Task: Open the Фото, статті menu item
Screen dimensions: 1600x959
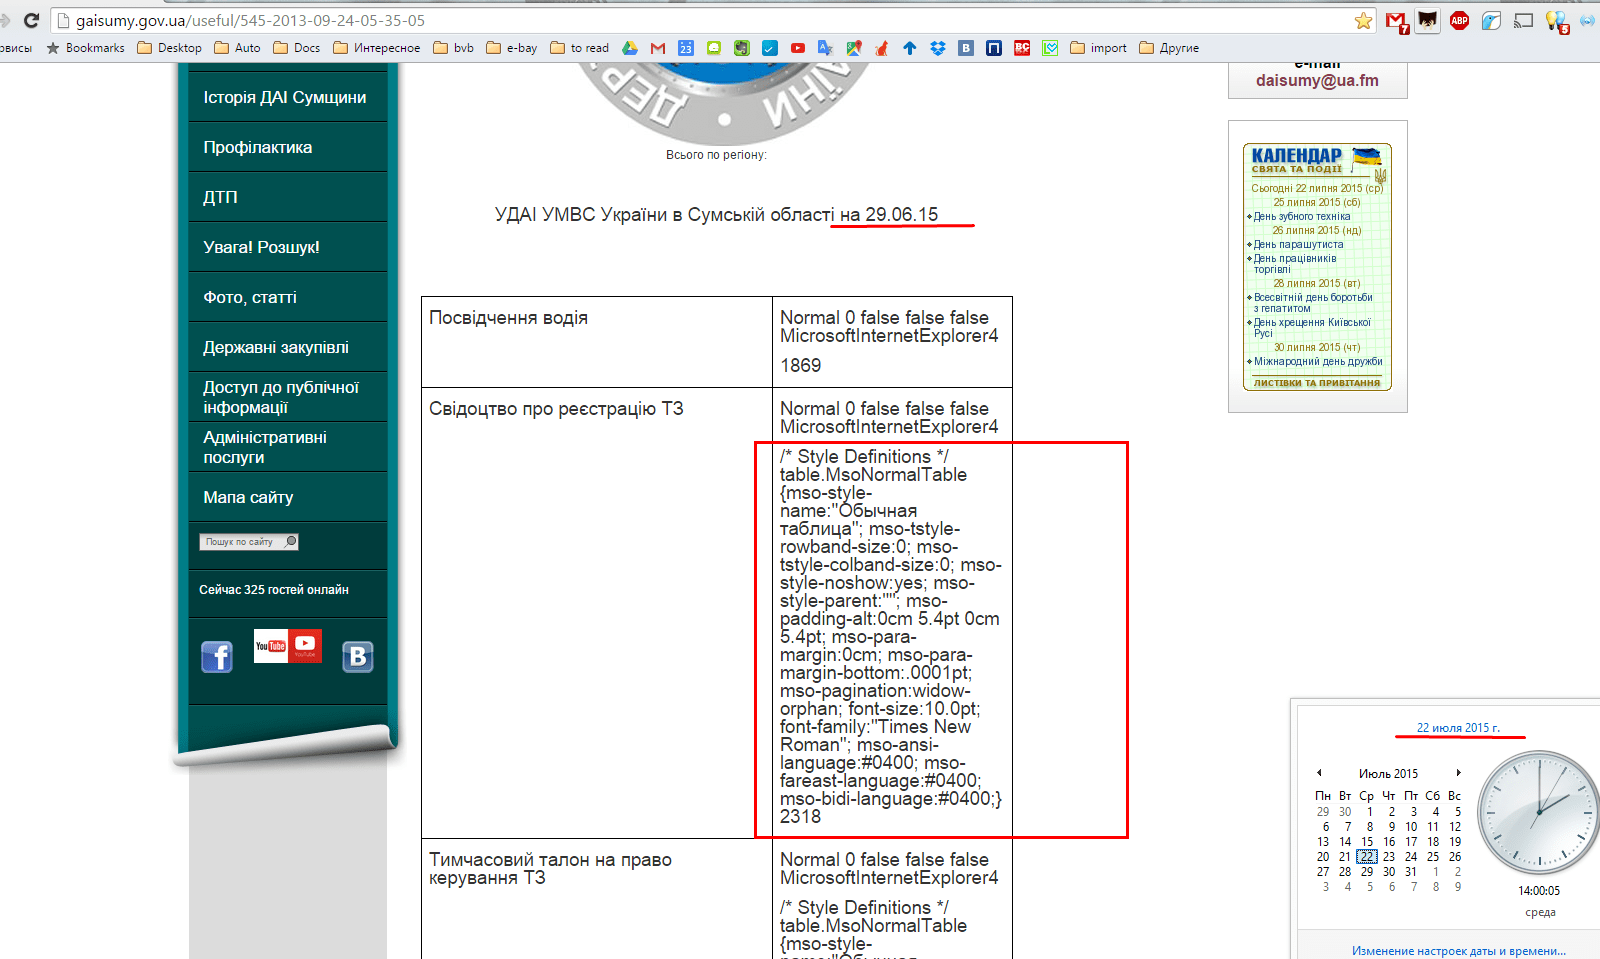Action: click(288, 297)
